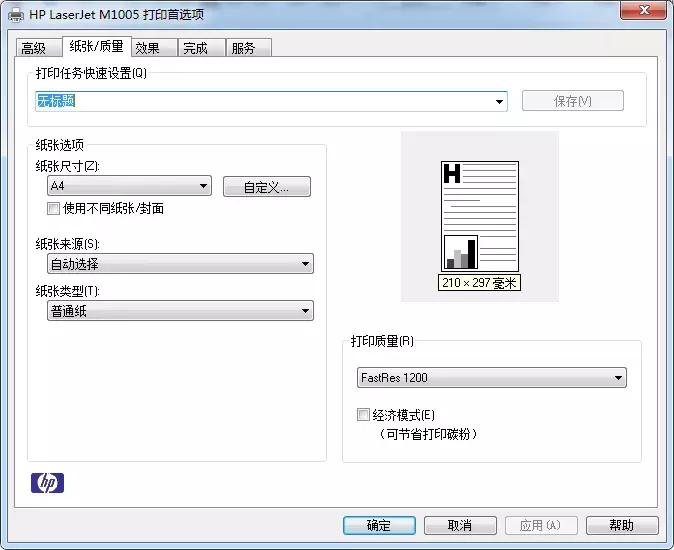Click the （可节省打印碳粉） description text
Screen dimensions: 674x550
[x=429, y=434]
